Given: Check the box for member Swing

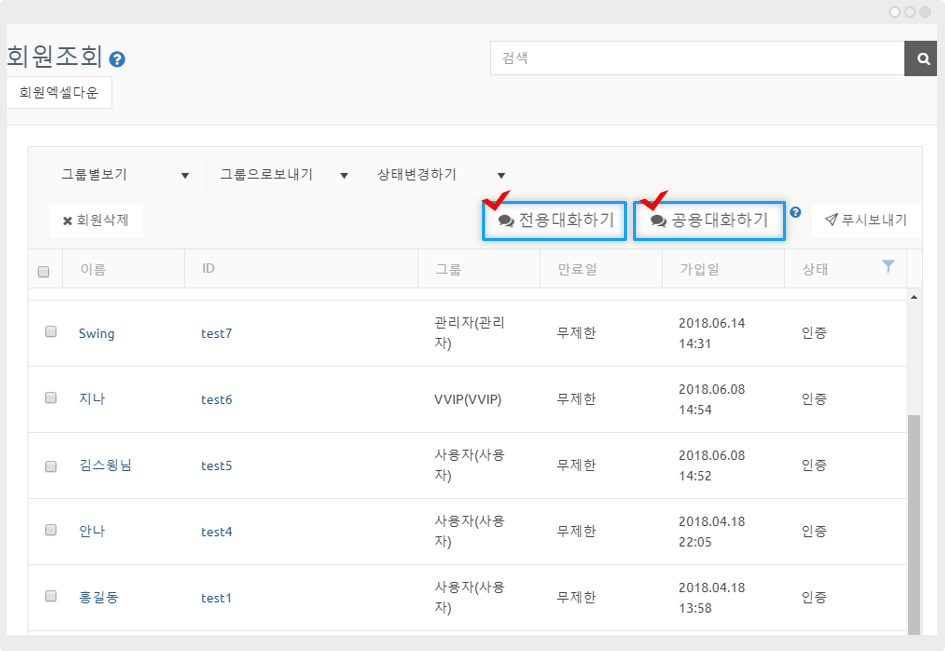Looking at the screenshot, I should 51,332.
